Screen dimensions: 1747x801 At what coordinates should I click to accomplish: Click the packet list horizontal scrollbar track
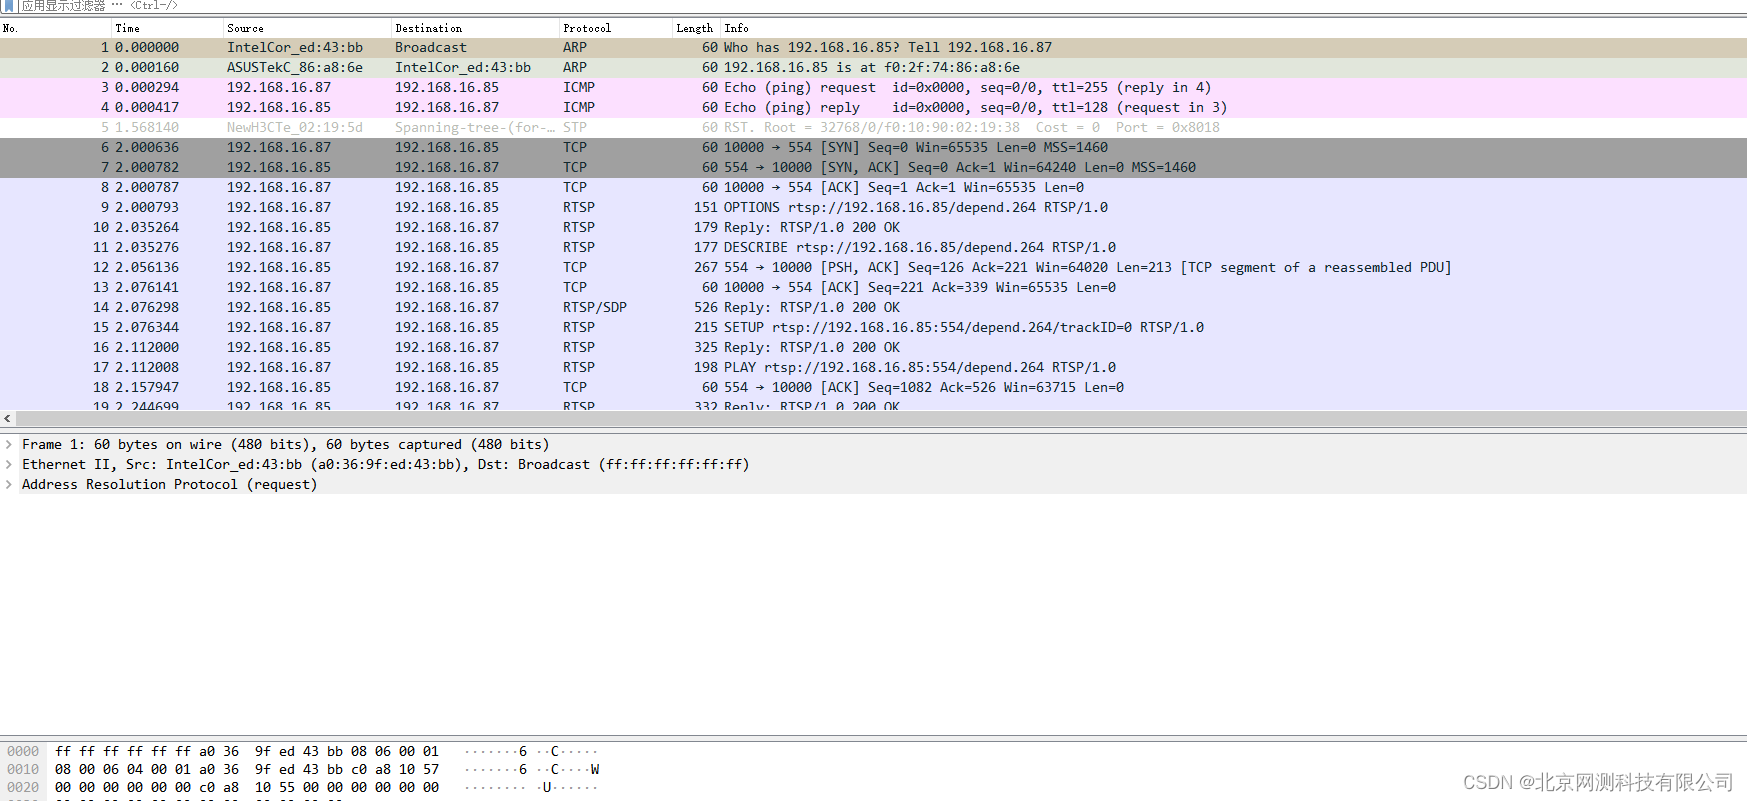point(880,419)
